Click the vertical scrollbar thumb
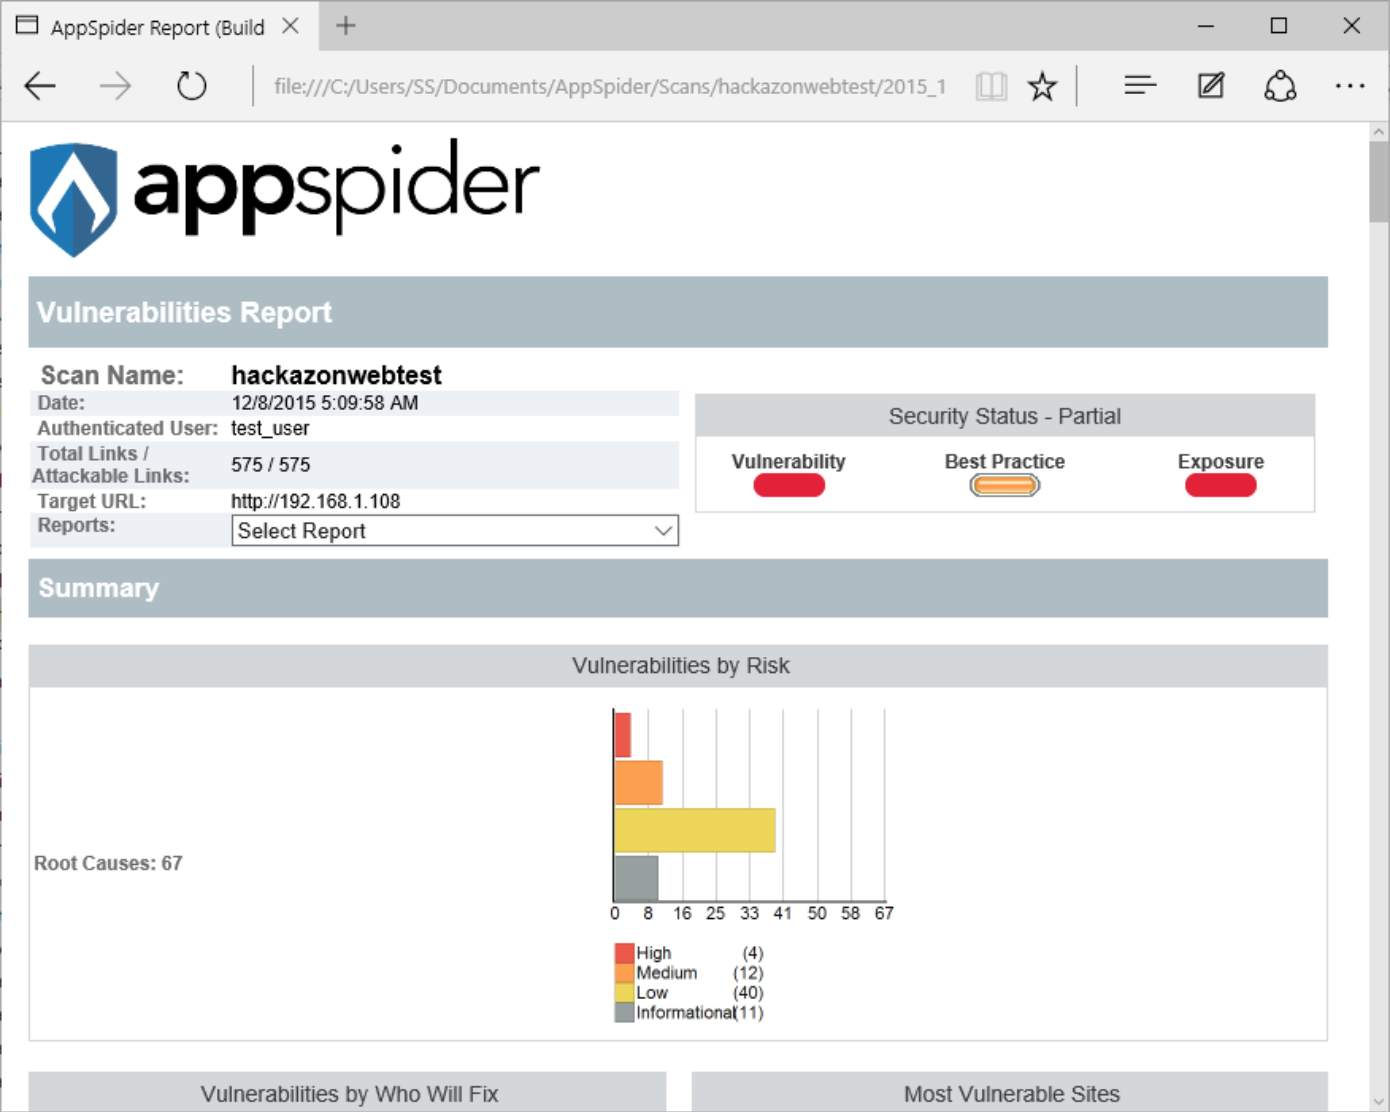The height and width of the screenshot is (1112, 1390). point(1379,182)
